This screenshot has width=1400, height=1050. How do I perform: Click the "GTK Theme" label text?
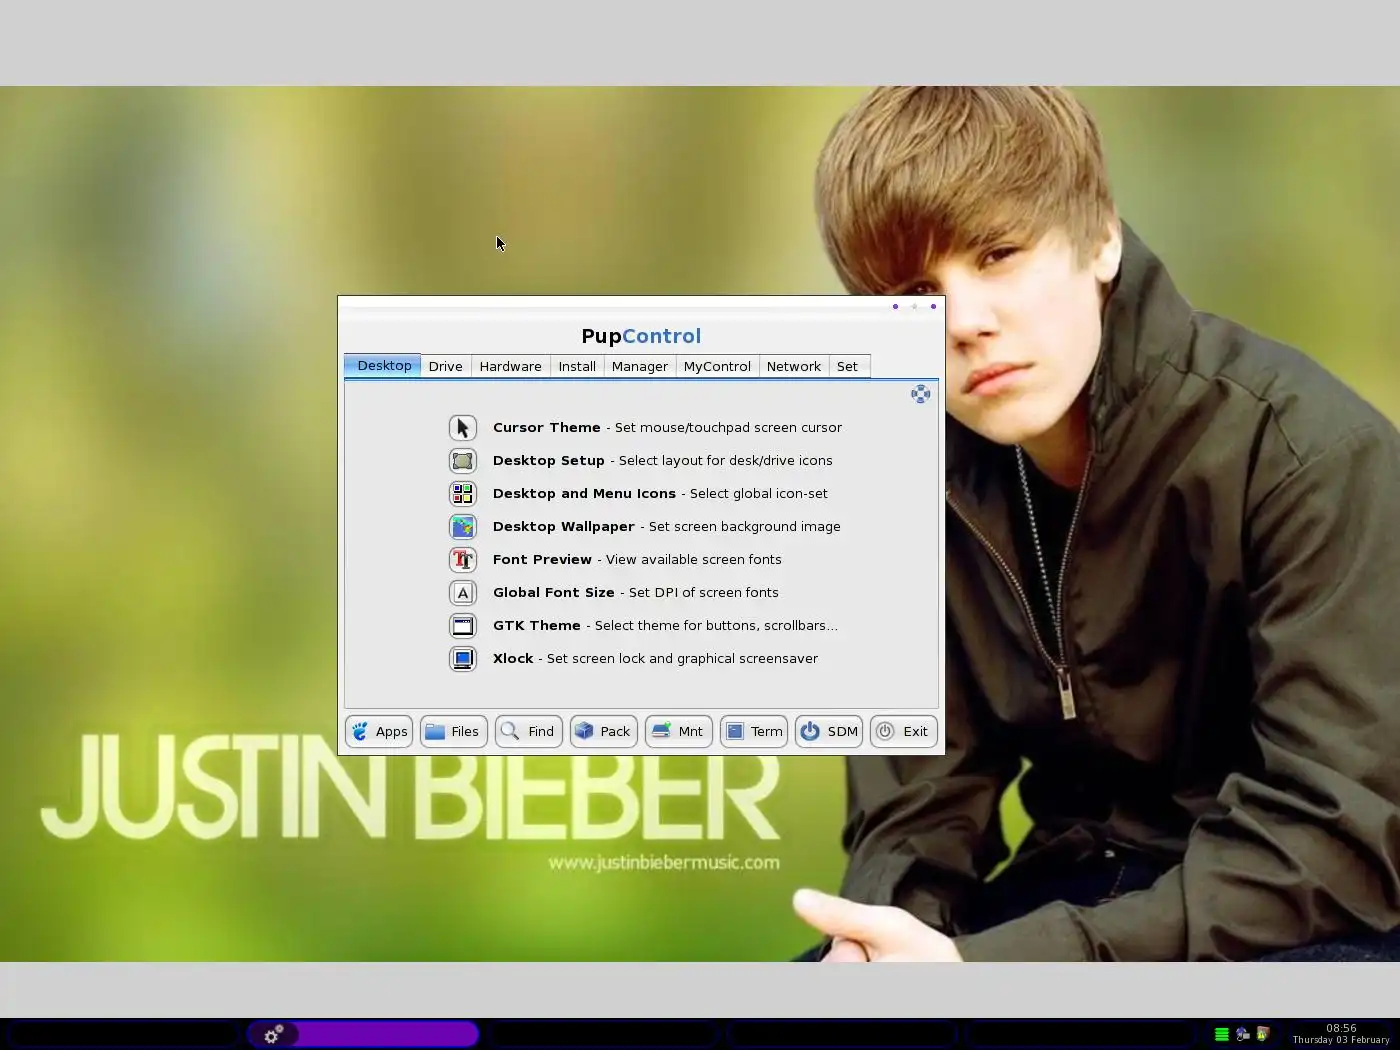(x=537, y=626)
